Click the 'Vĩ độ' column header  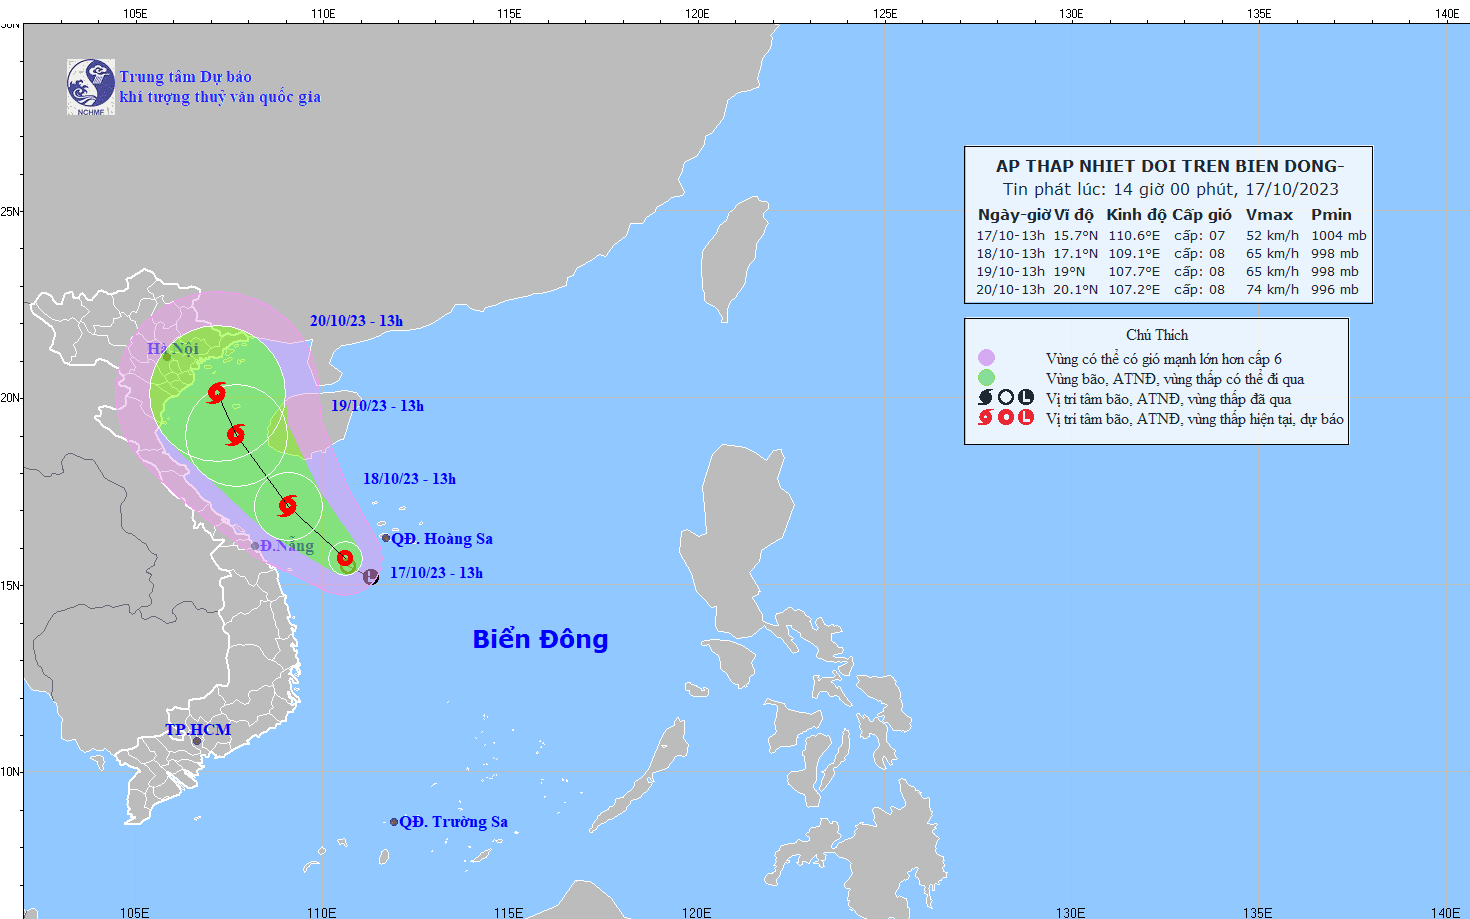click(1074, 214)
